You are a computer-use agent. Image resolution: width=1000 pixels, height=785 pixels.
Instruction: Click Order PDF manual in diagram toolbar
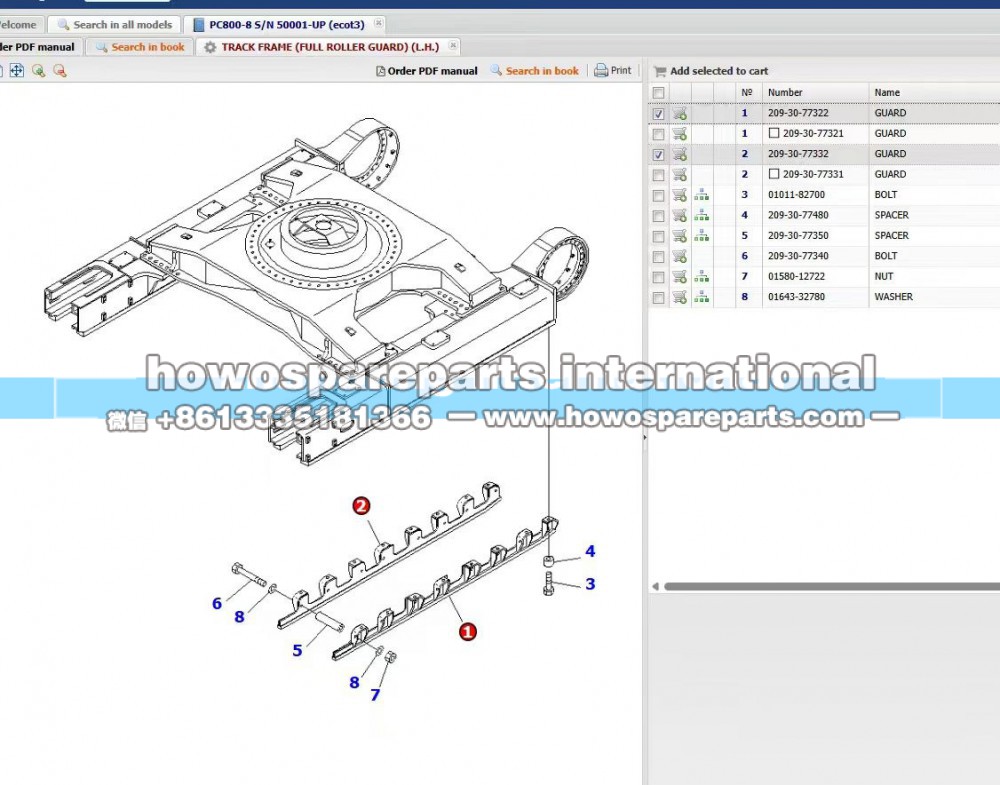pyautogui.click(x=427, y=71)
